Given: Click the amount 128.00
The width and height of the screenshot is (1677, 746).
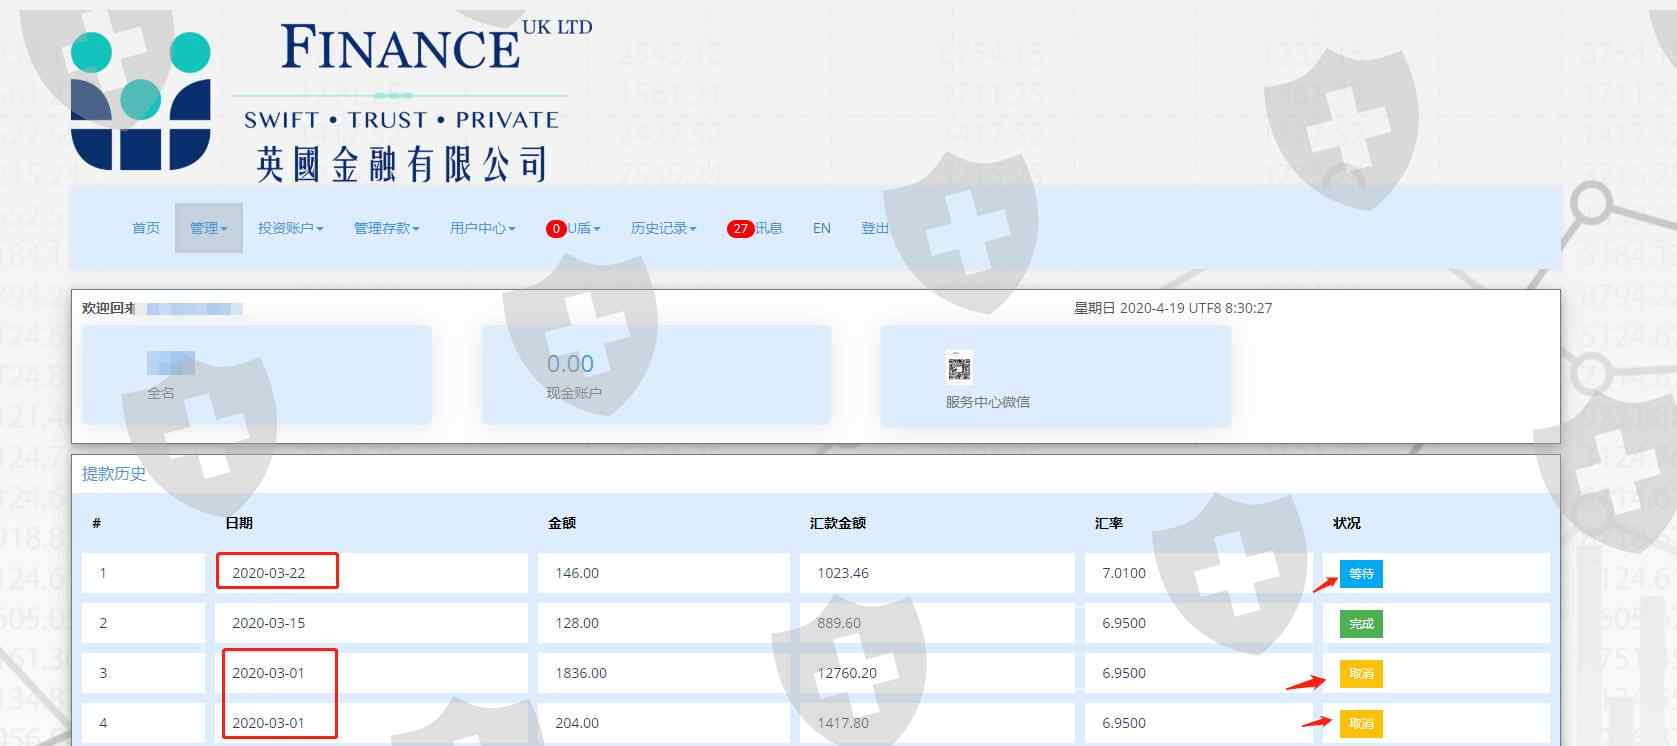Looking at the screenshot, I should pos(577,623).
